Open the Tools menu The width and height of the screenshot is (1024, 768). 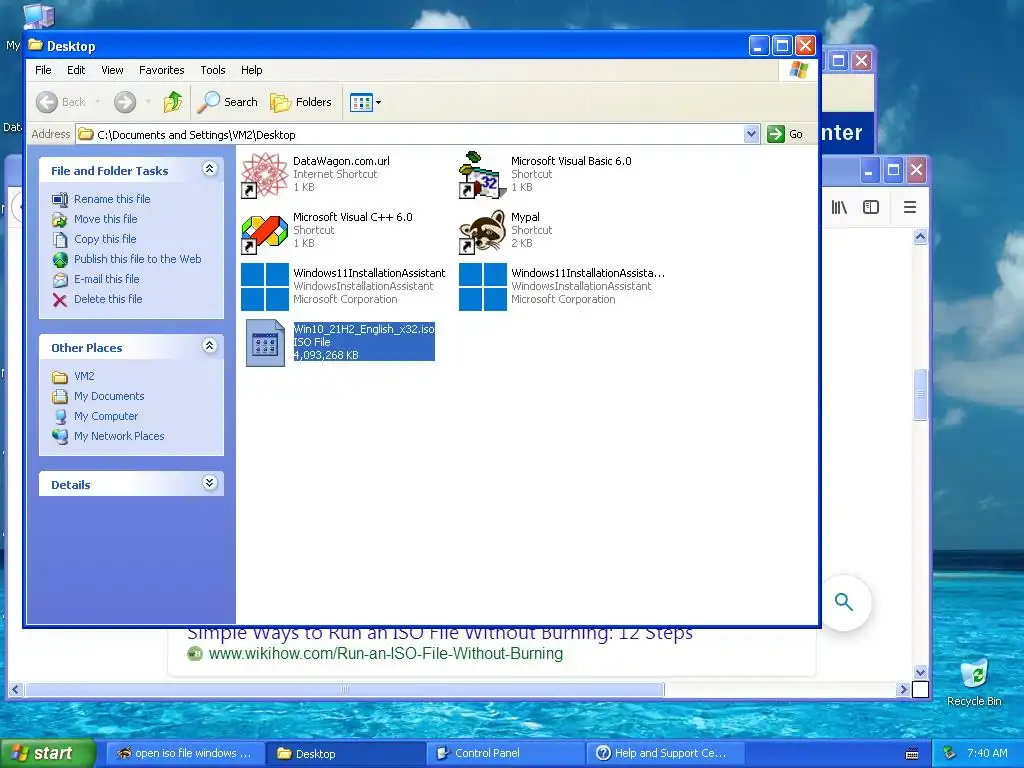click(x=213, y=70)
